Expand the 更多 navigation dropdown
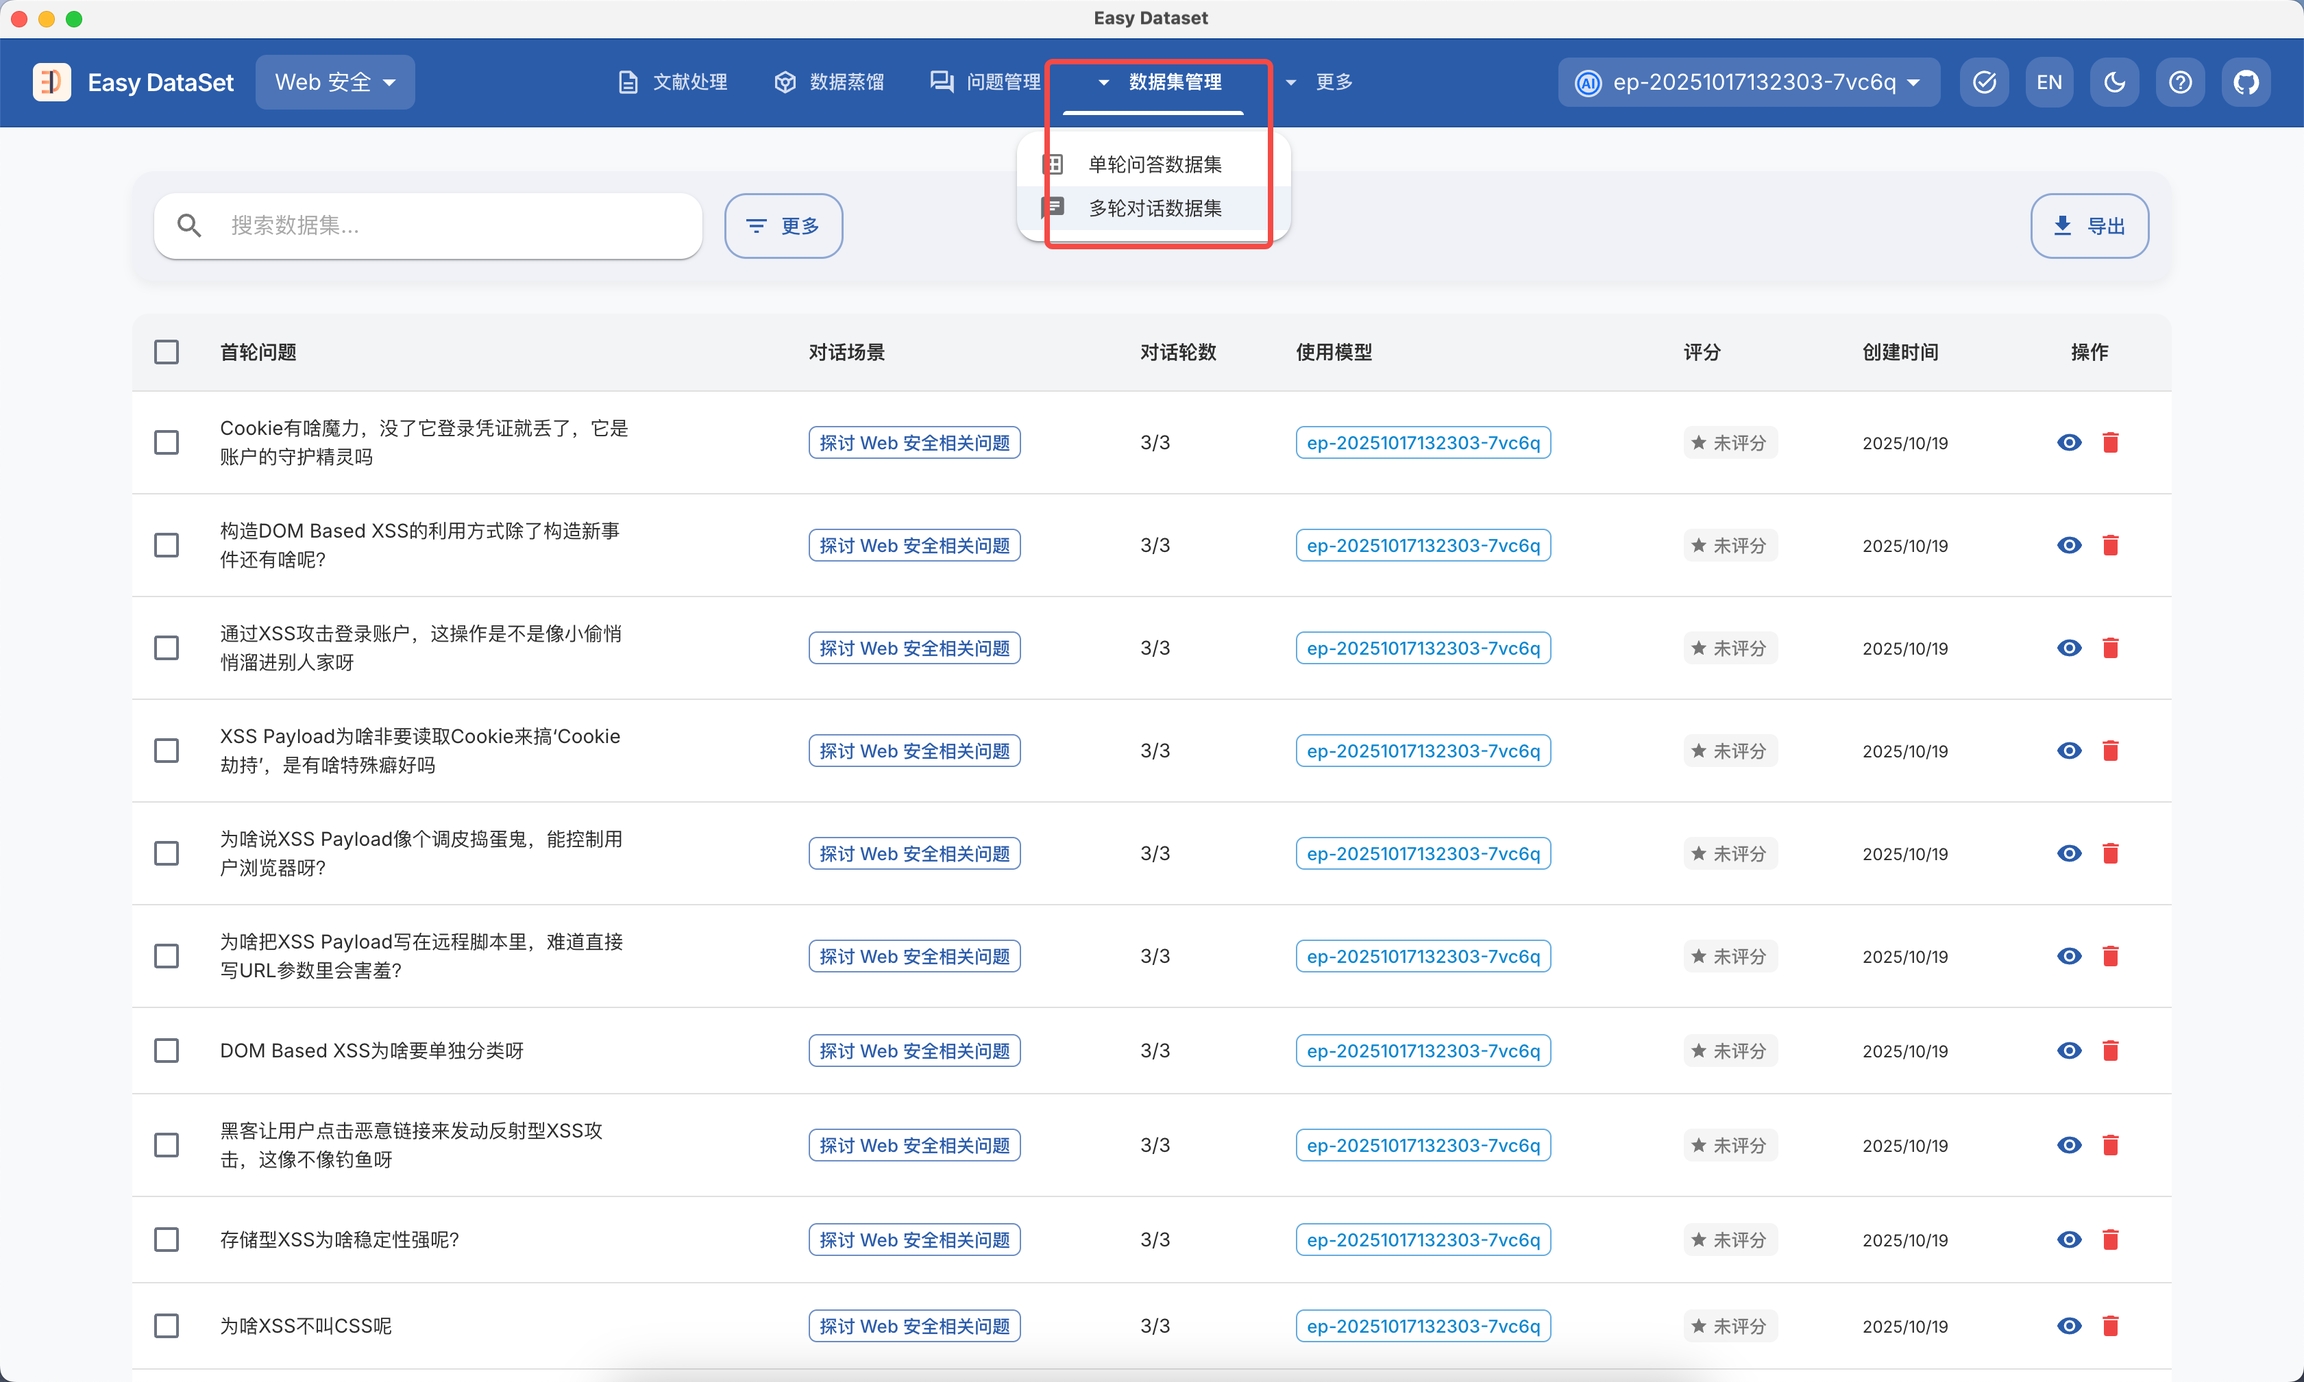The image size is (2304, 1382). [1320, 82]
